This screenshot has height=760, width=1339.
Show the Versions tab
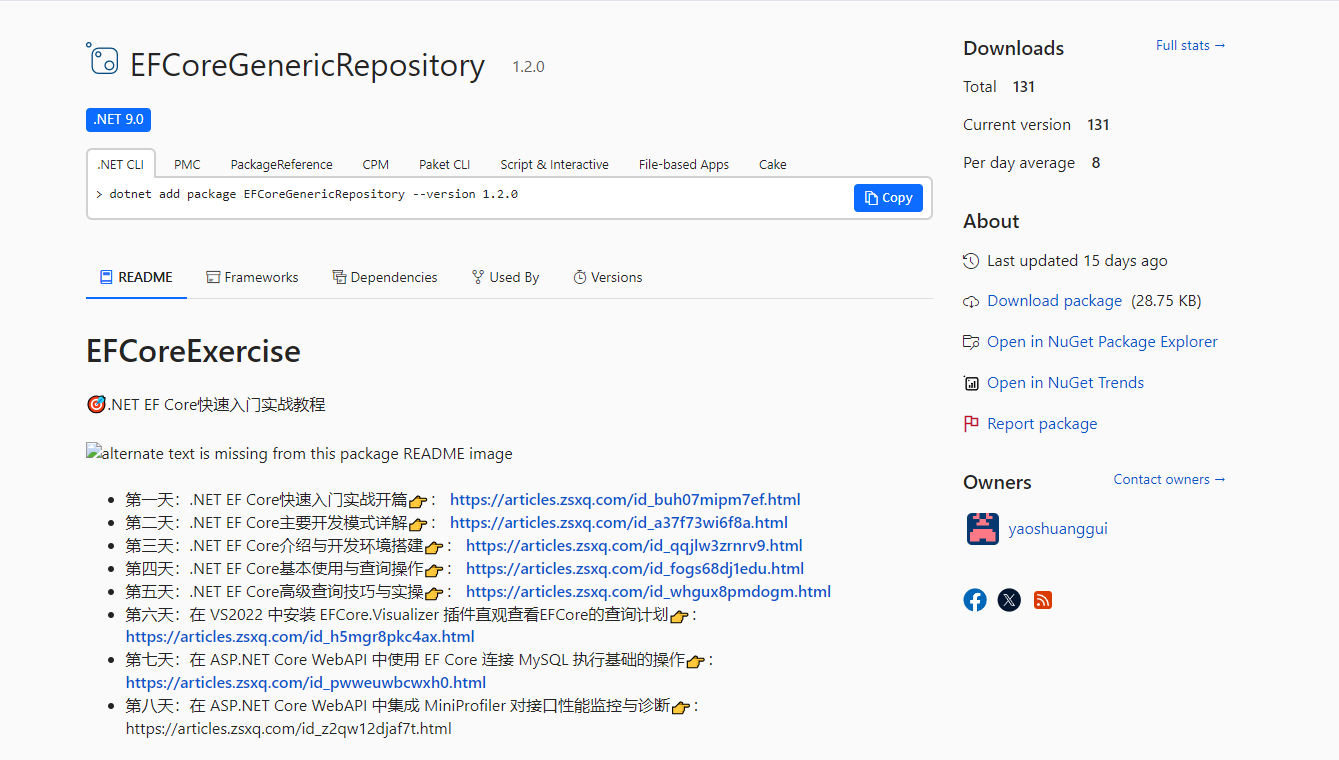607,278
